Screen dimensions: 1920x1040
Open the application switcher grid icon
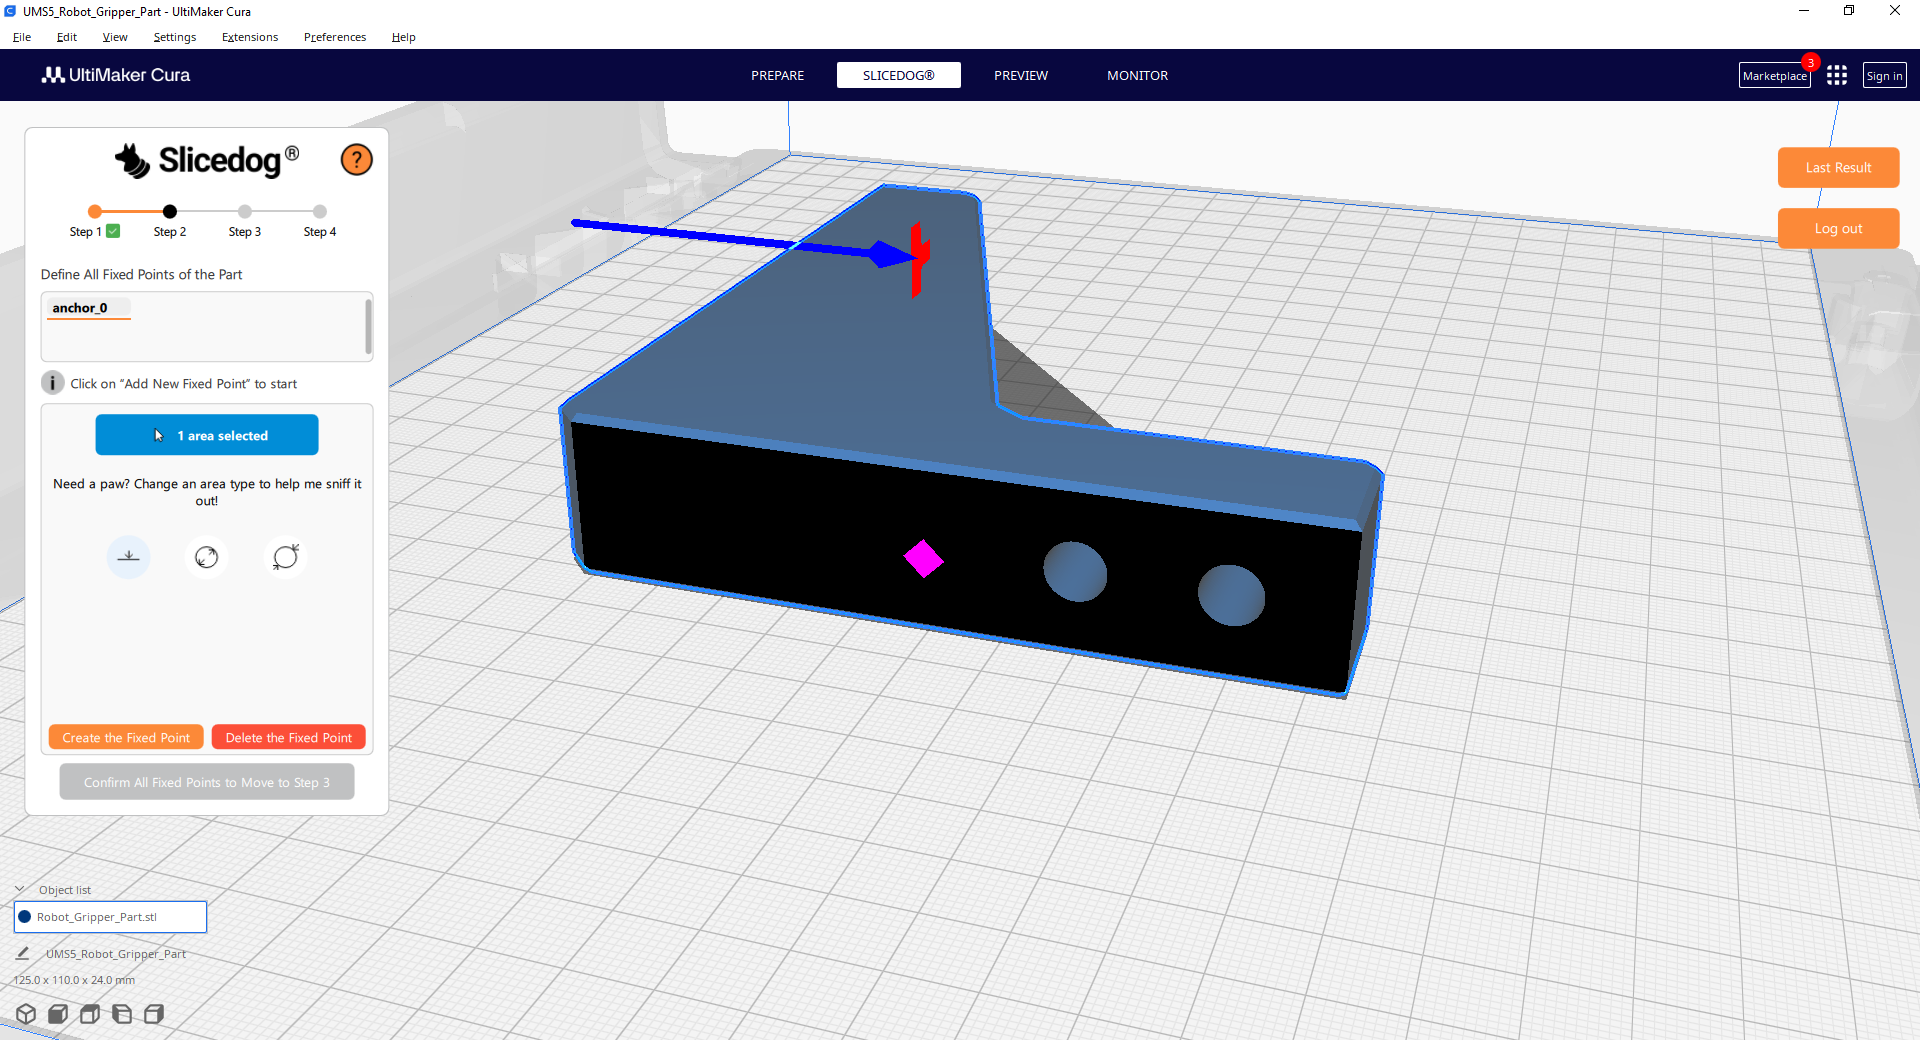pos(1836,76)
